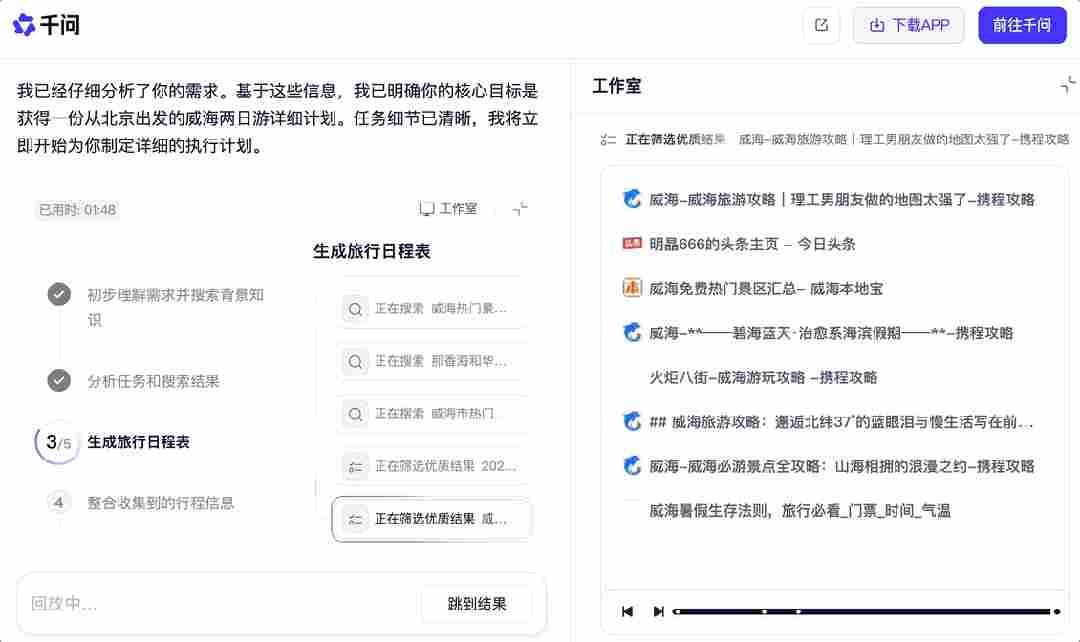Click the 千问 logo icon
The image size is (1080, 642).
click(x=24, y=22)
